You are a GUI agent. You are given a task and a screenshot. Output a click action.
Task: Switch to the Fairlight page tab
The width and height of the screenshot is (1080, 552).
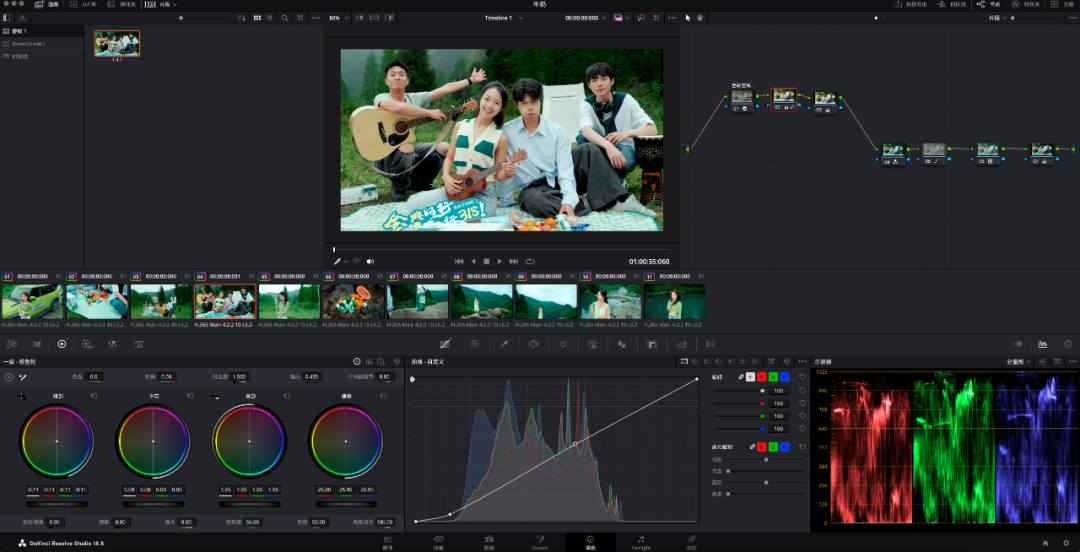[640, 542]
